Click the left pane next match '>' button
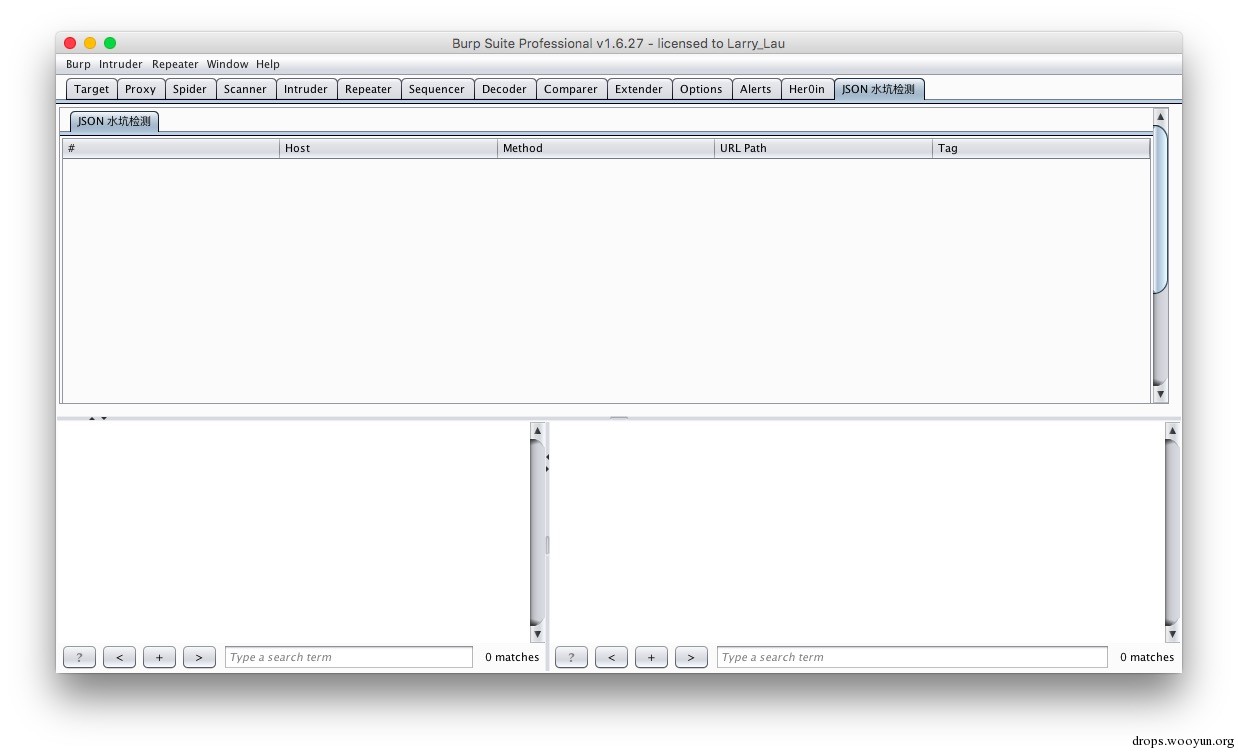Screen dimensions: 1238x753 pyautogui.click(x=199, y=657)
